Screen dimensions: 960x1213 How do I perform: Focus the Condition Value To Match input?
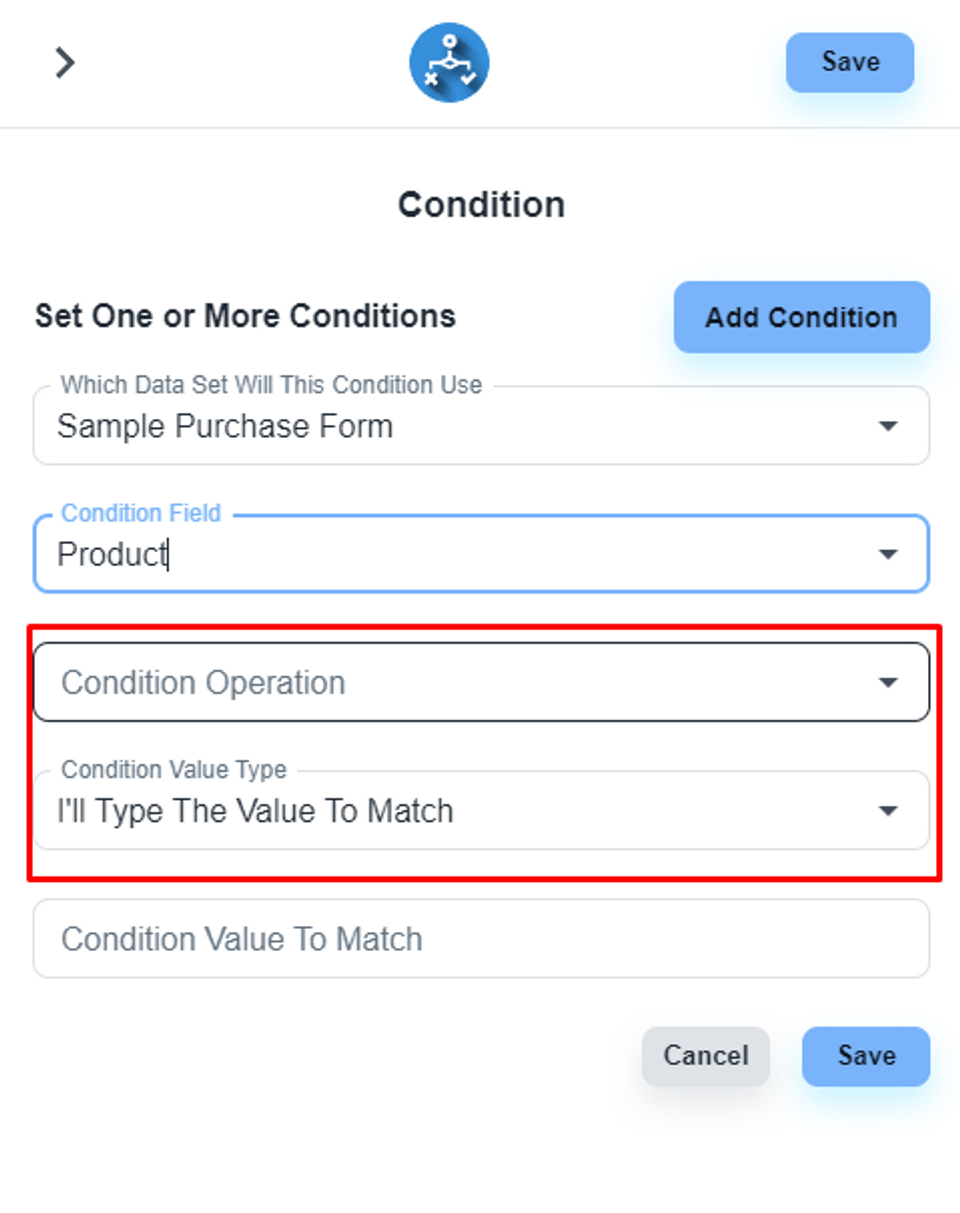(481, 939)
